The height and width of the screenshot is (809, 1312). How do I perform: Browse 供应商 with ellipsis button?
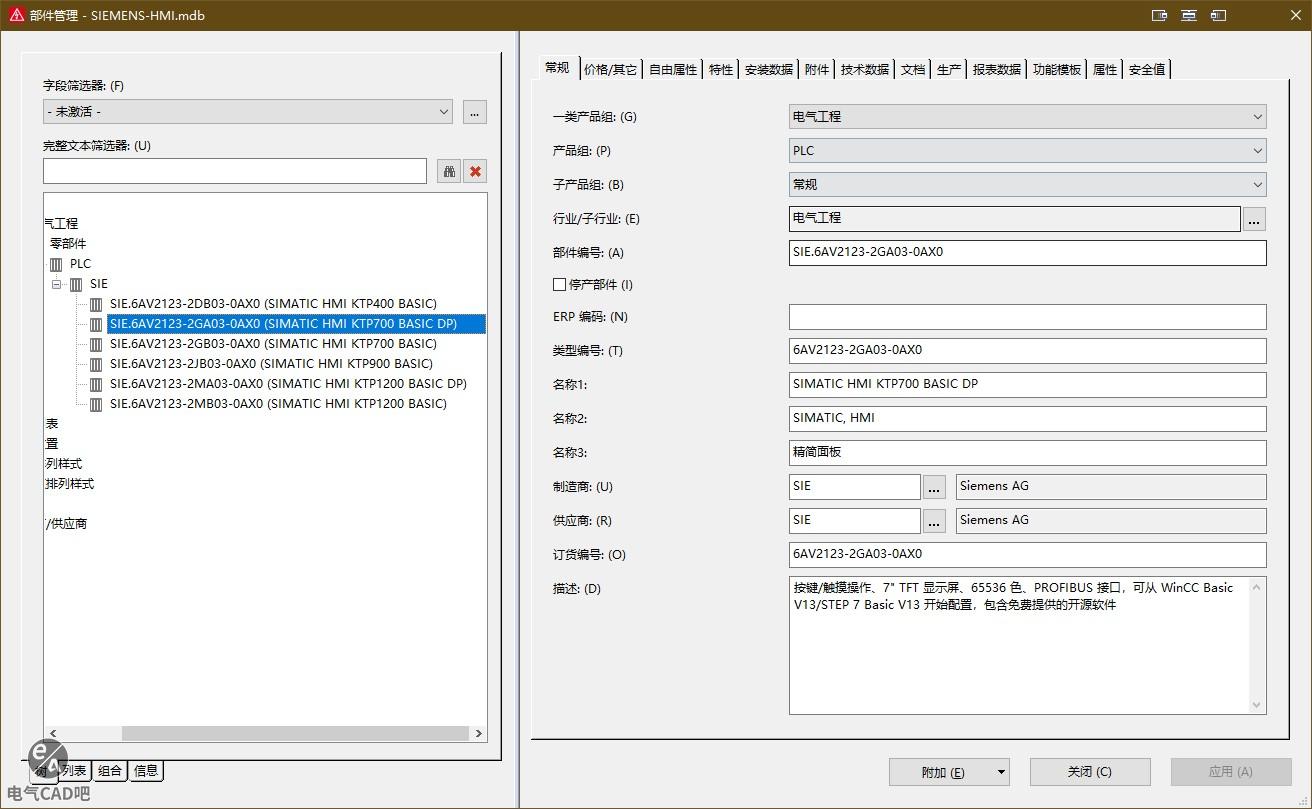tap(934, 521)
